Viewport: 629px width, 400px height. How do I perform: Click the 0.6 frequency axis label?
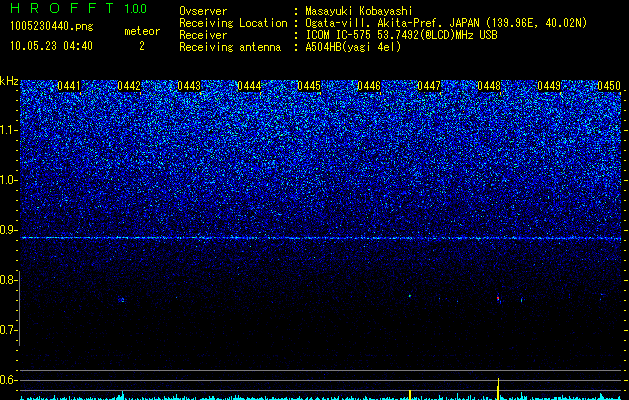[x=7, y=380]
